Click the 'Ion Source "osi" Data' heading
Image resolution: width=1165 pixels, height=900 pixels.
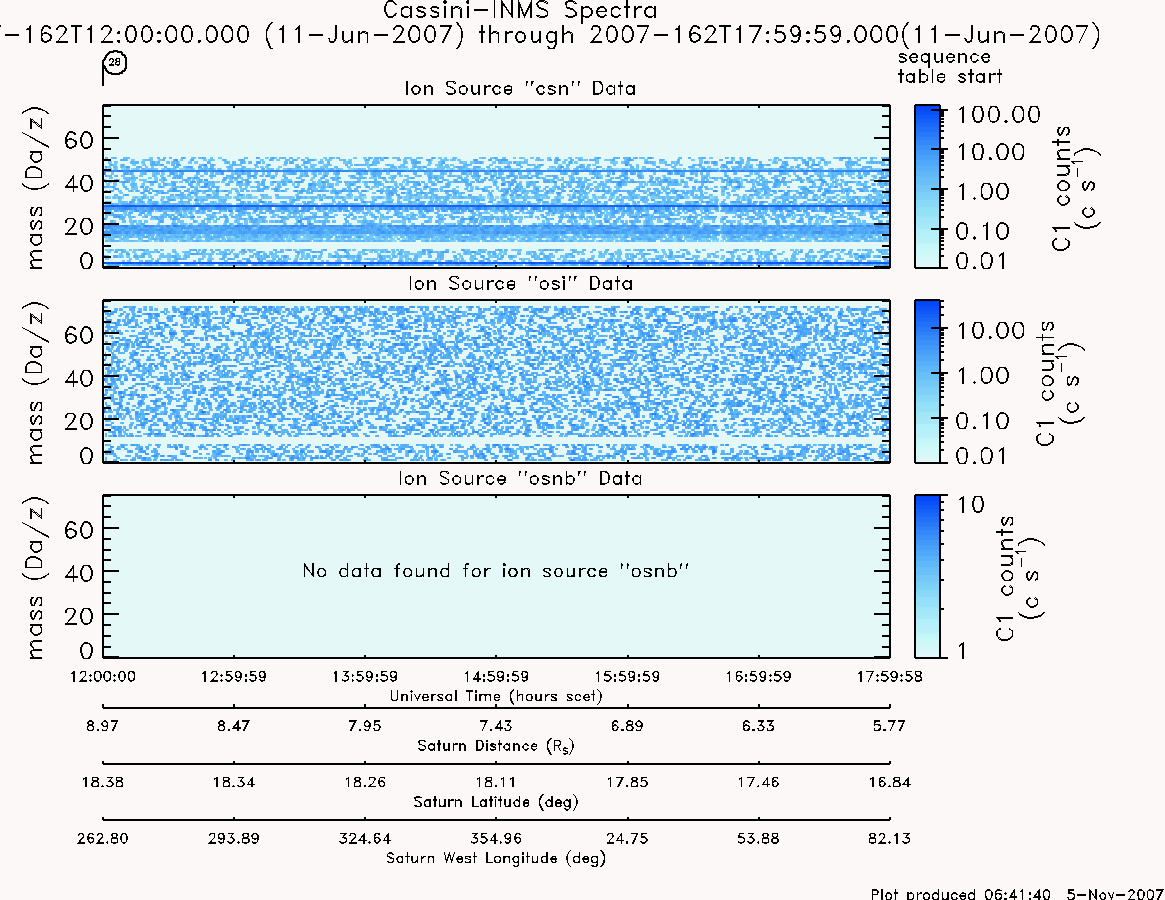[520, 284]
